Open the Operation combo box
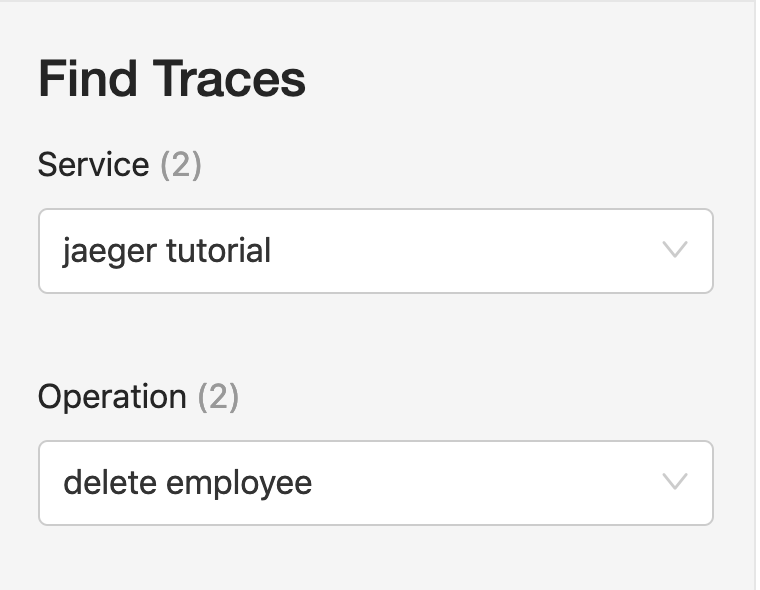This screenshot has width=760, height=590. coord(375,483)
